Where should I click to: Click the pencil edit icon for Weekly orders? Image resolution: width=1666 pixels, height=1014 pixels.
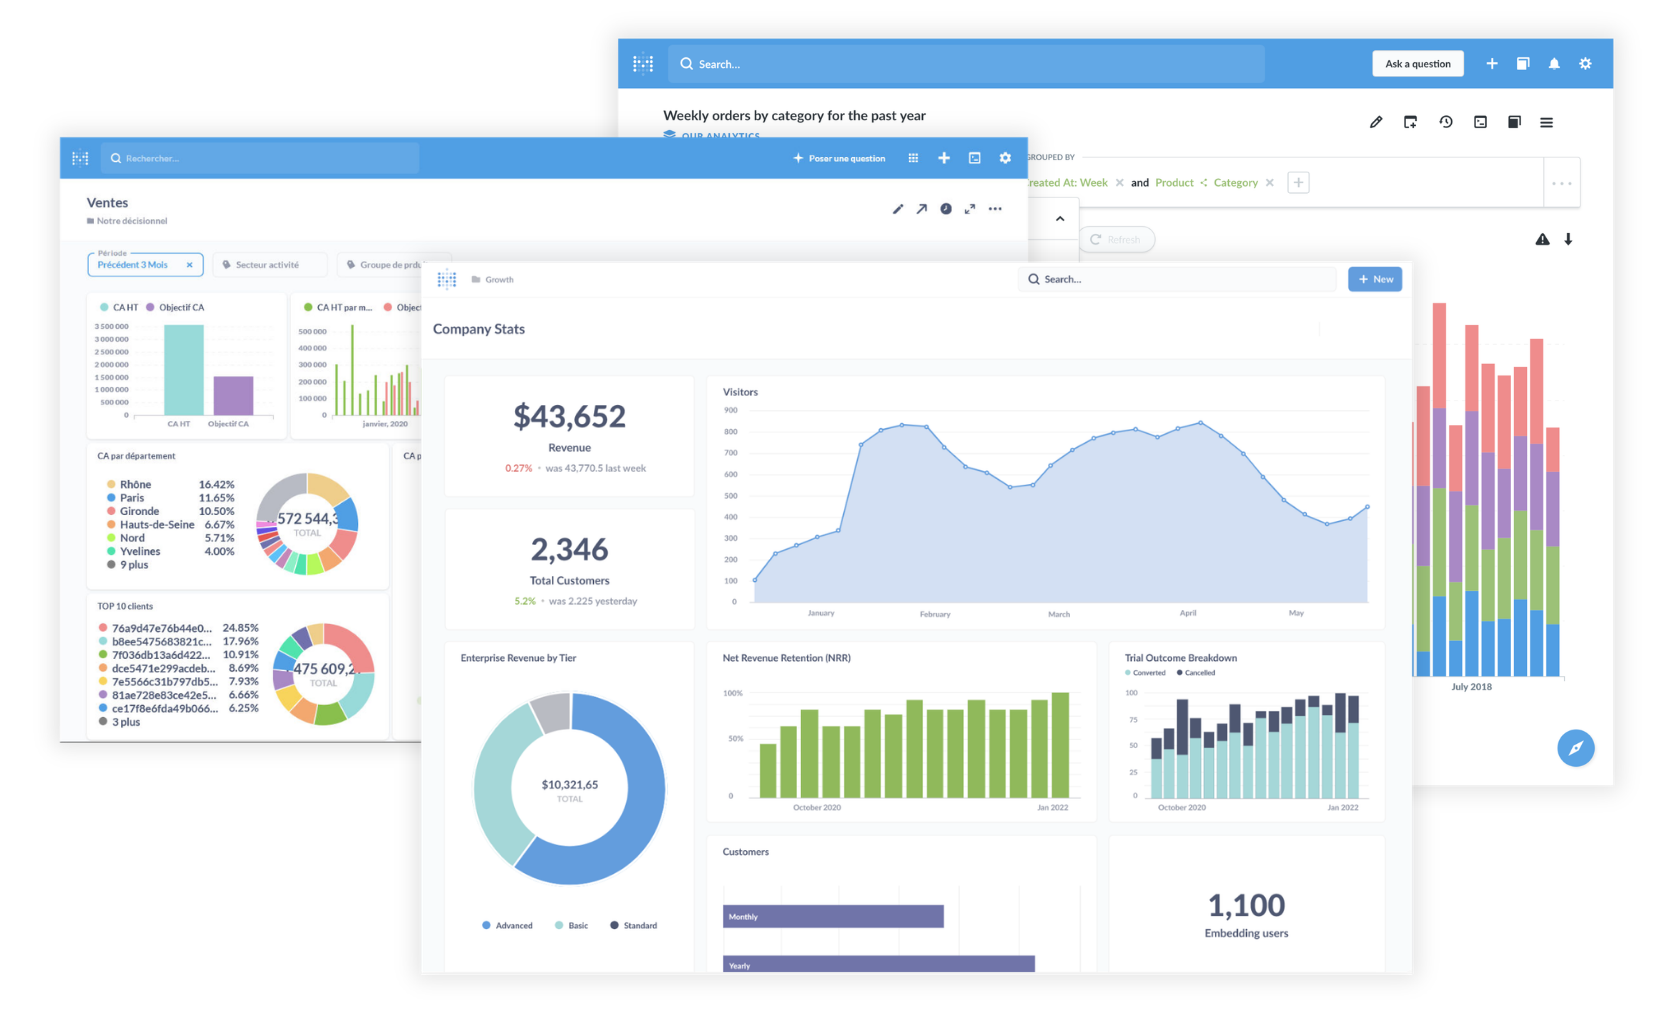tap(1376, 122)
